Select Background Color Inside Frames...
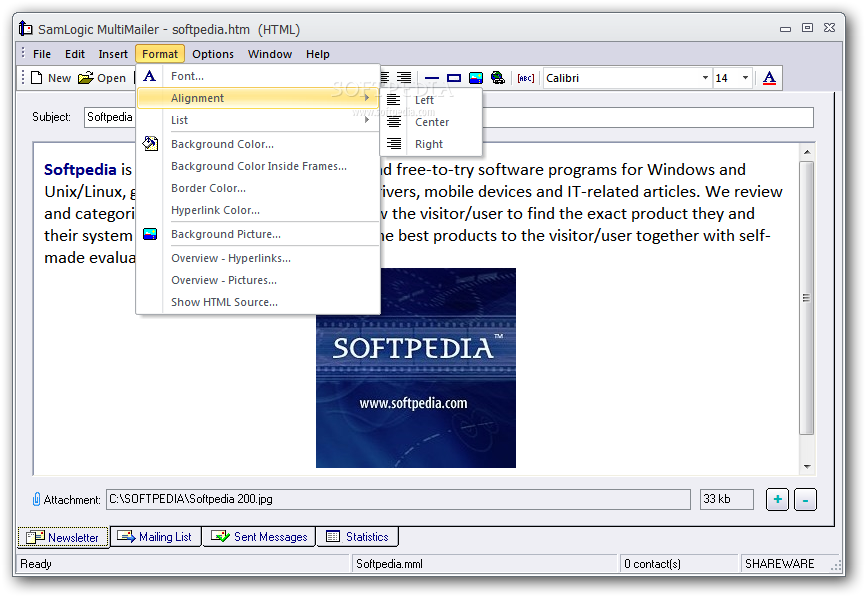Image resolution: width=866 pixels, height=597 pixels. click(258, 166)
